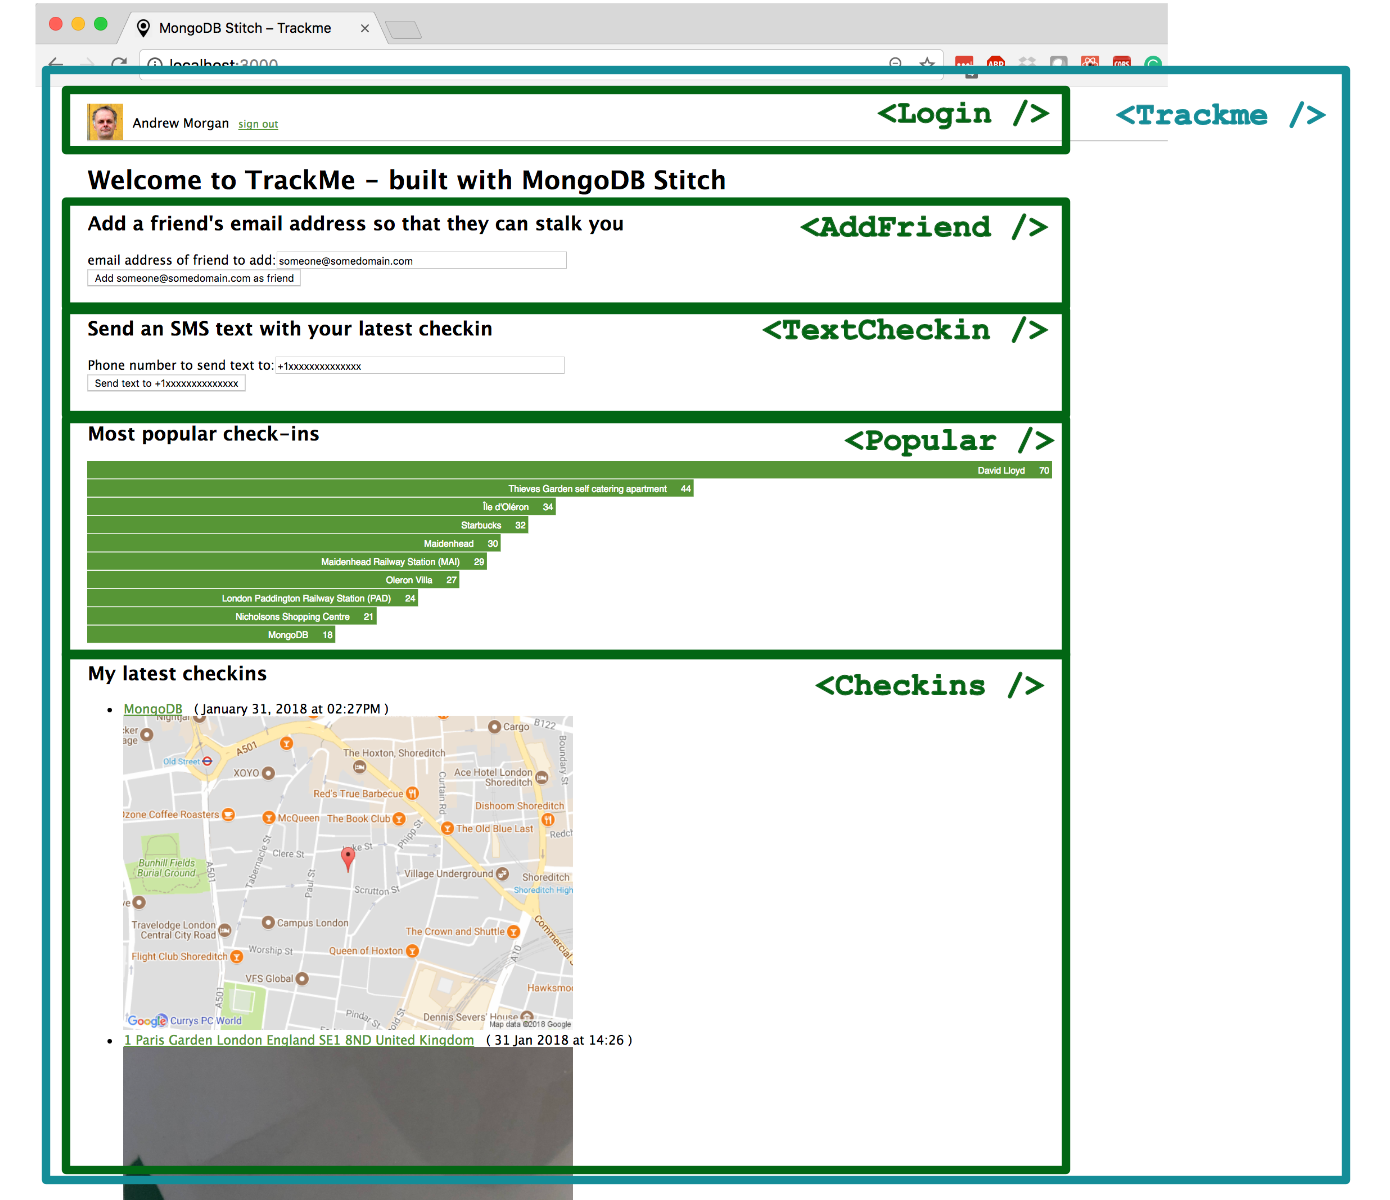Click the Île d'Oléron 34 bar
The image size is (1390, 1200).
point(321,507)
